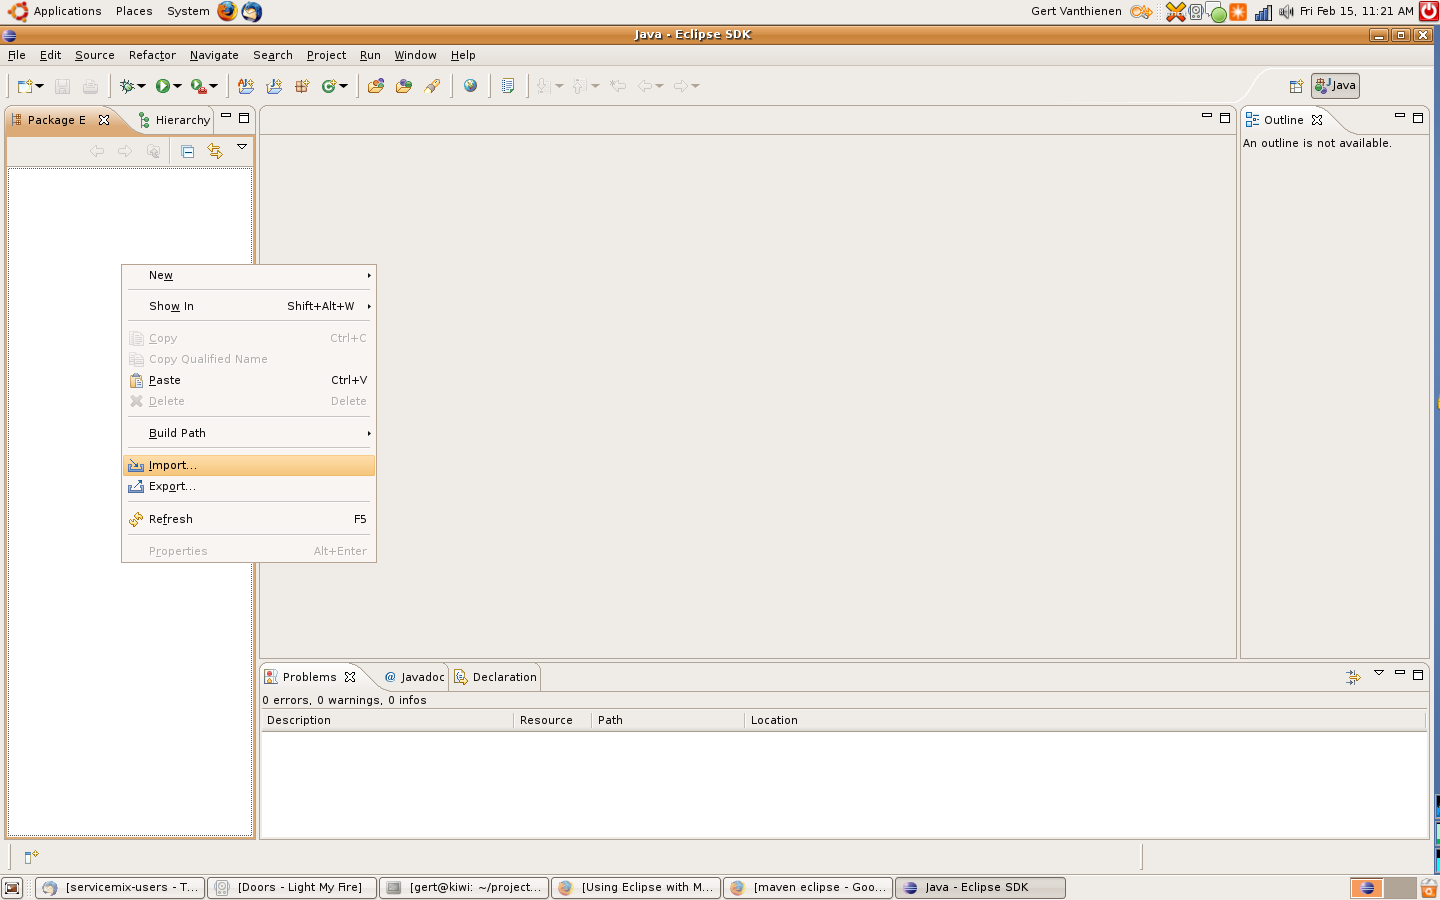Viewport: 1440px width, 900px height.
Task: Open the internal web browser globe icon
Action: pyautogui.click(x=470, y=86)
